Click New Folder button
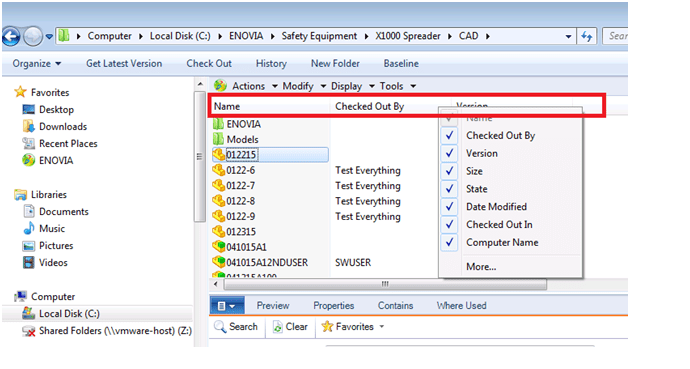The image size is (690, 369). pos(335,64)
